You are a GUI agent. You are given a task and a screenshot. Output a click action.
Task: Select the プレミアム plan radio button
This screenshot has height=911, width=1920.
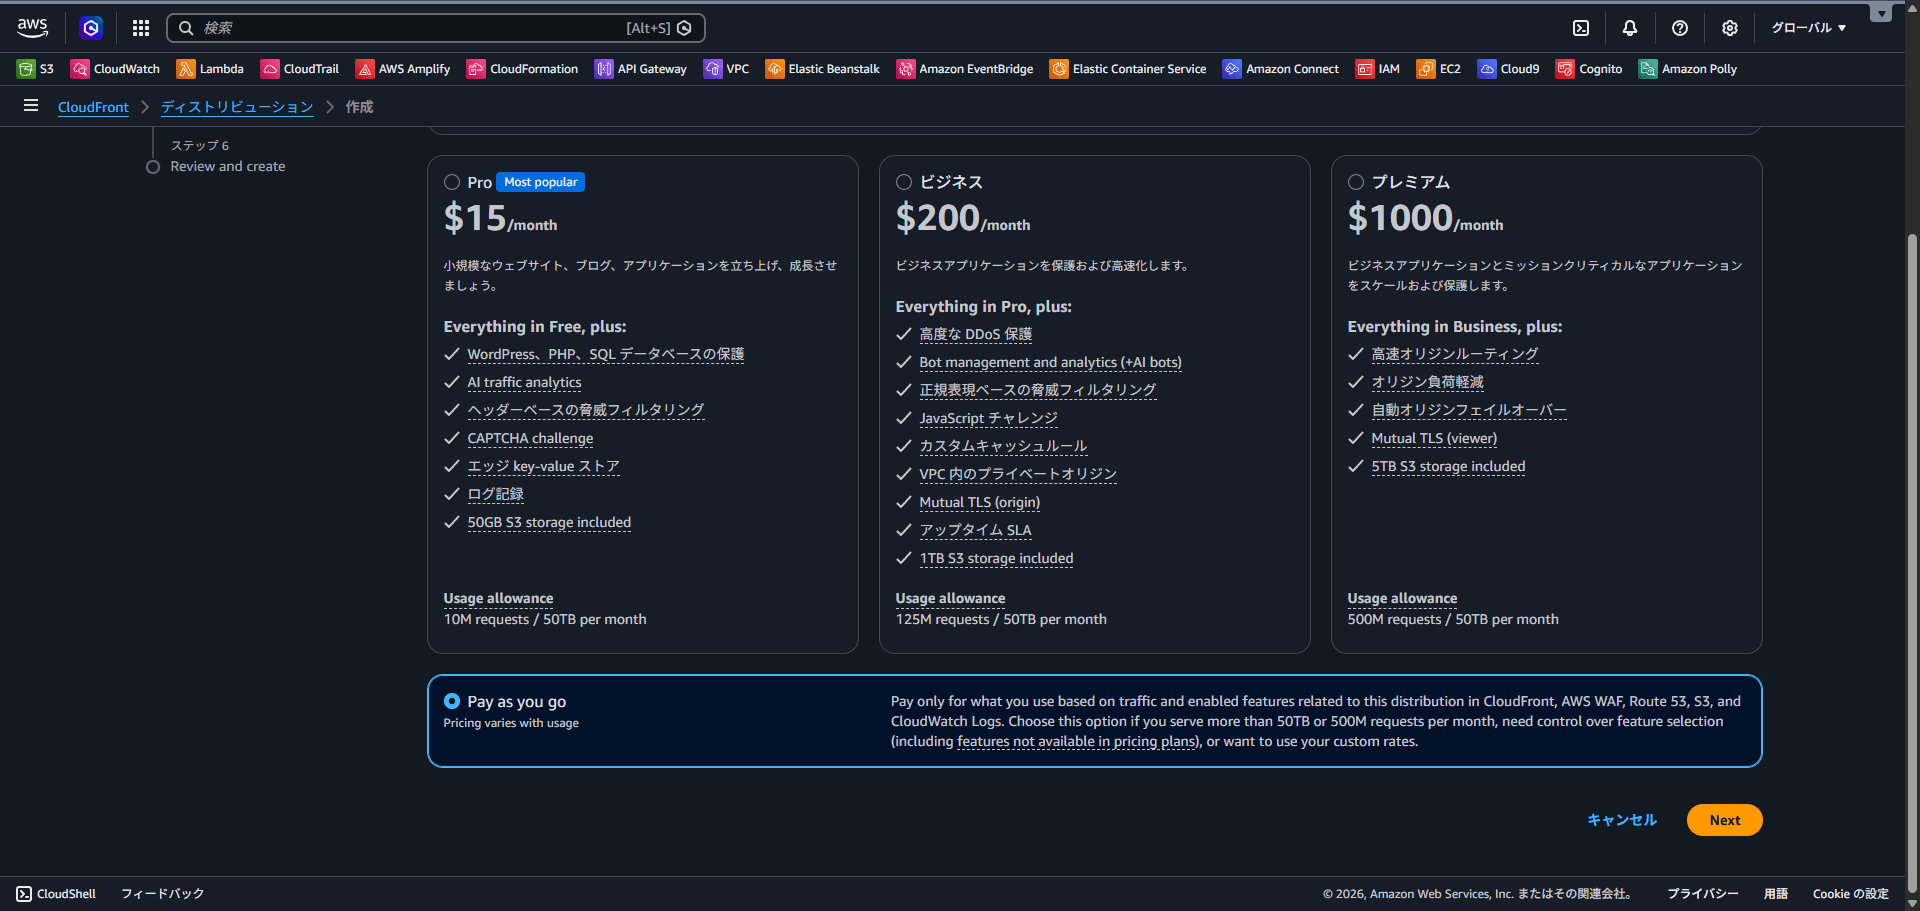pos(1356,182)
